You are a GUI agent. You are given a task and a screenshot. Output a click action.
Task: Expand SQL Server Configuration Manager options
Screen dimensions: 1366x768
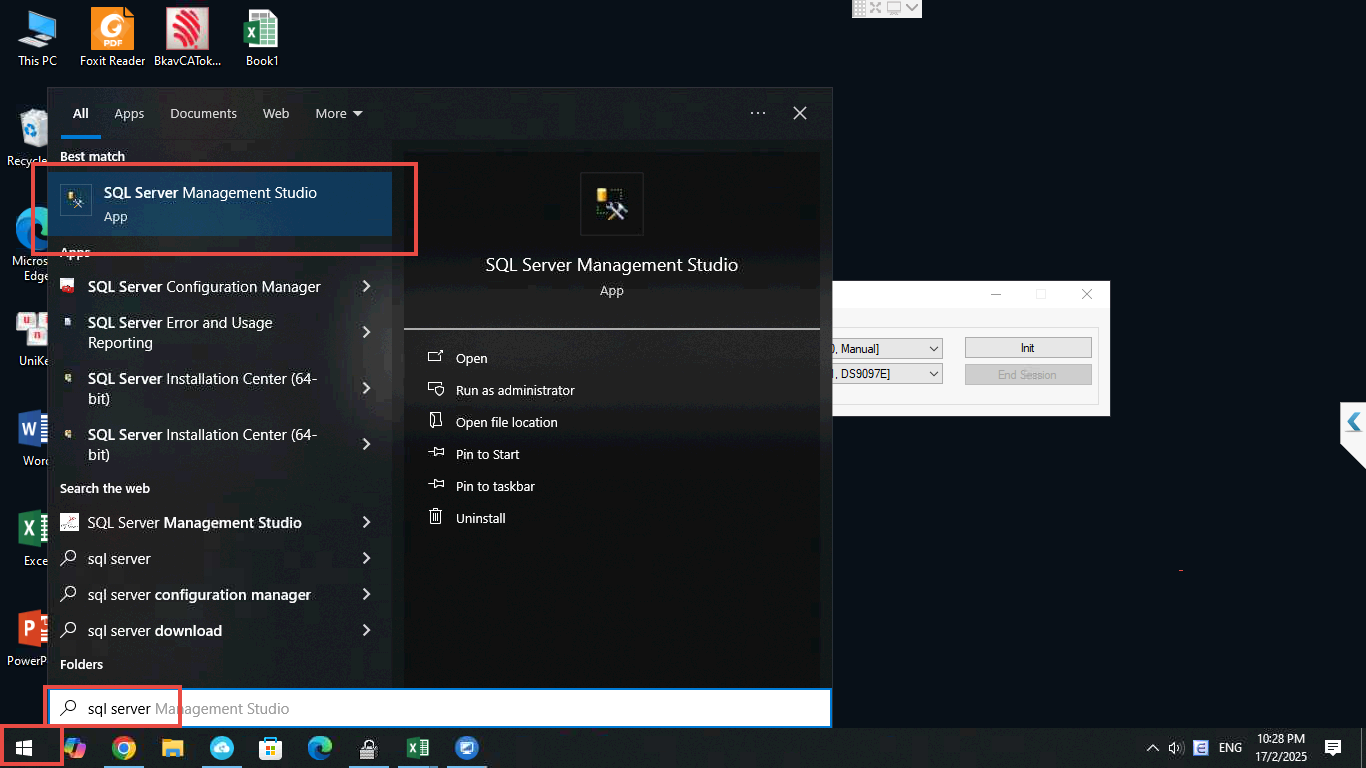tap(366, 287)
